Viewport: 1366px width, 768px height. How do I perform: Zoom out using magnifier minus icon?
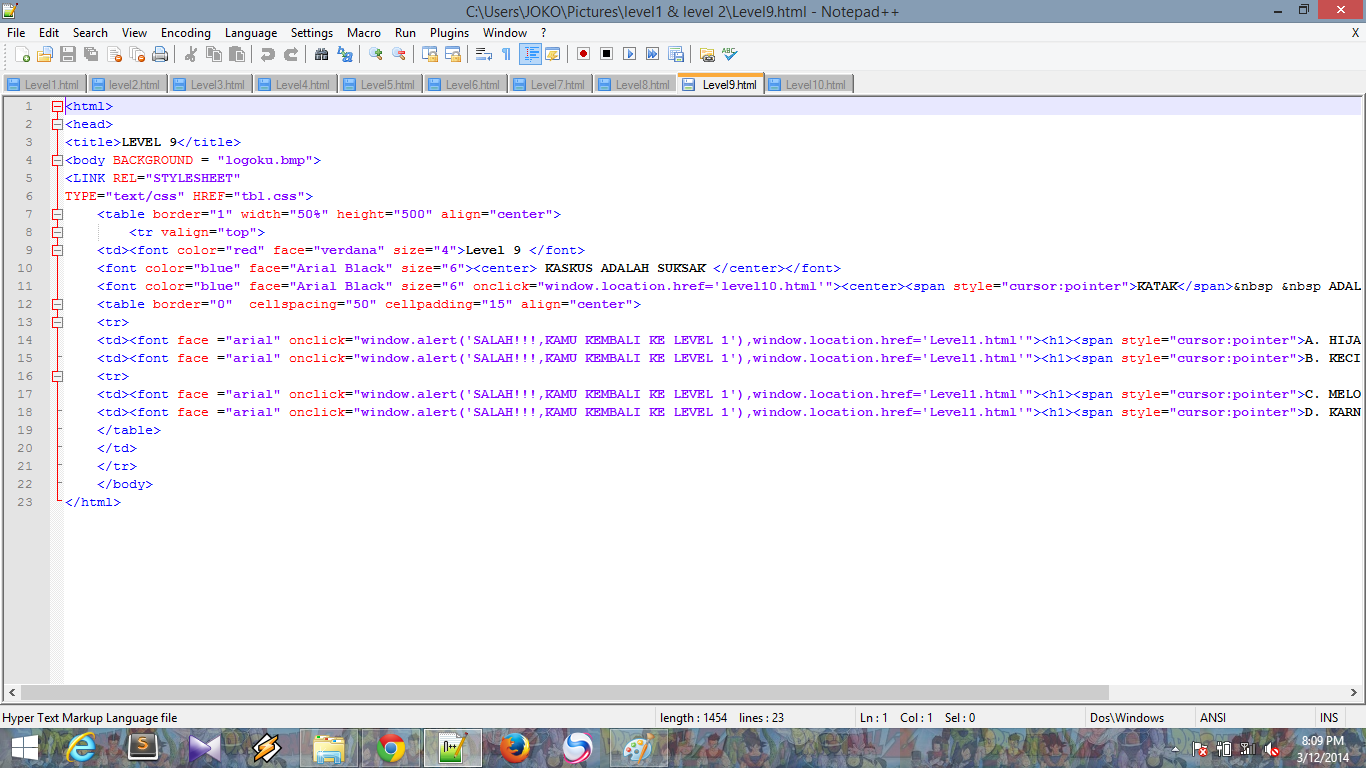tap(398, 54)
